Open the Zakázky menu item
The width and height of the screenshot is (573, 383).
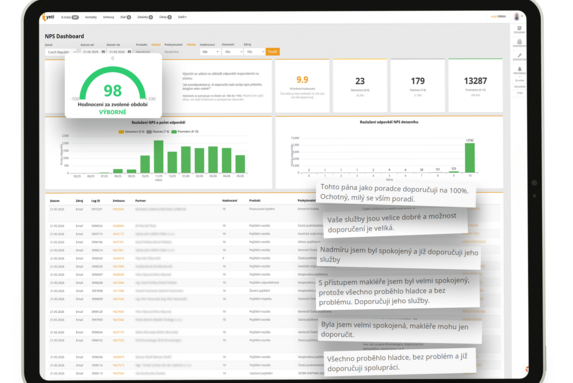pos(145,17)
